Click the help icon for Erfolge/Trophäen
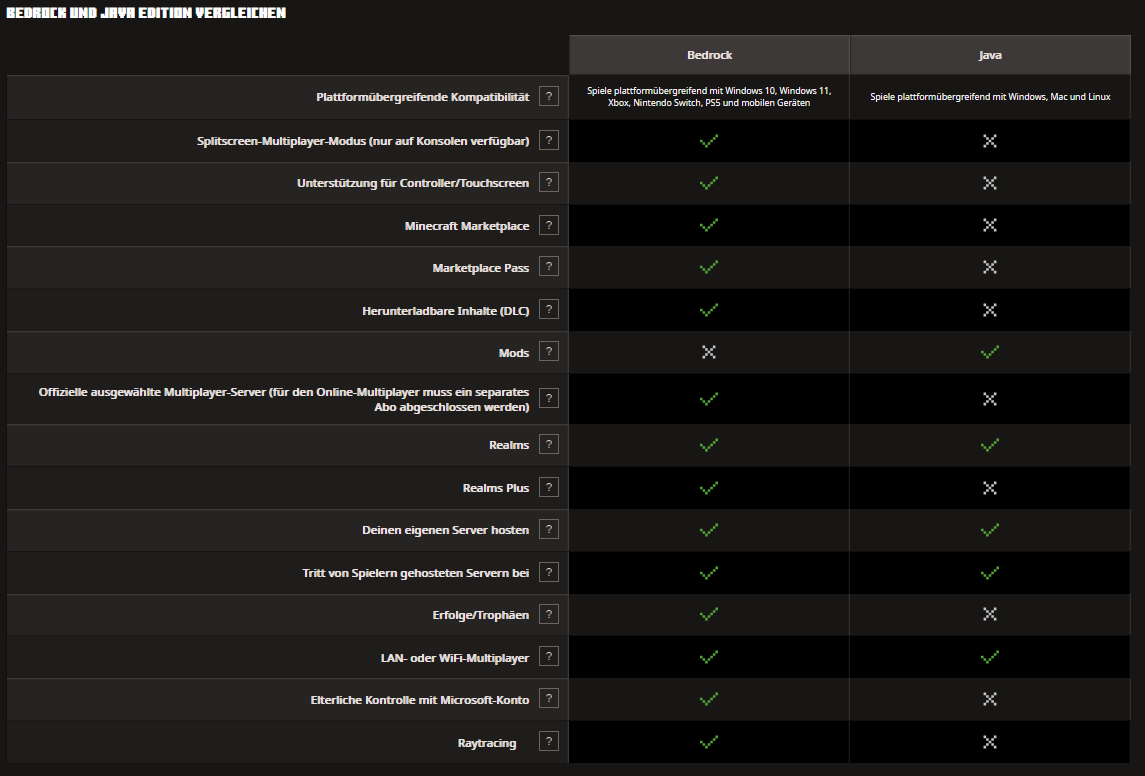This screenshot has width=1145, height=776. coord(548,614)
